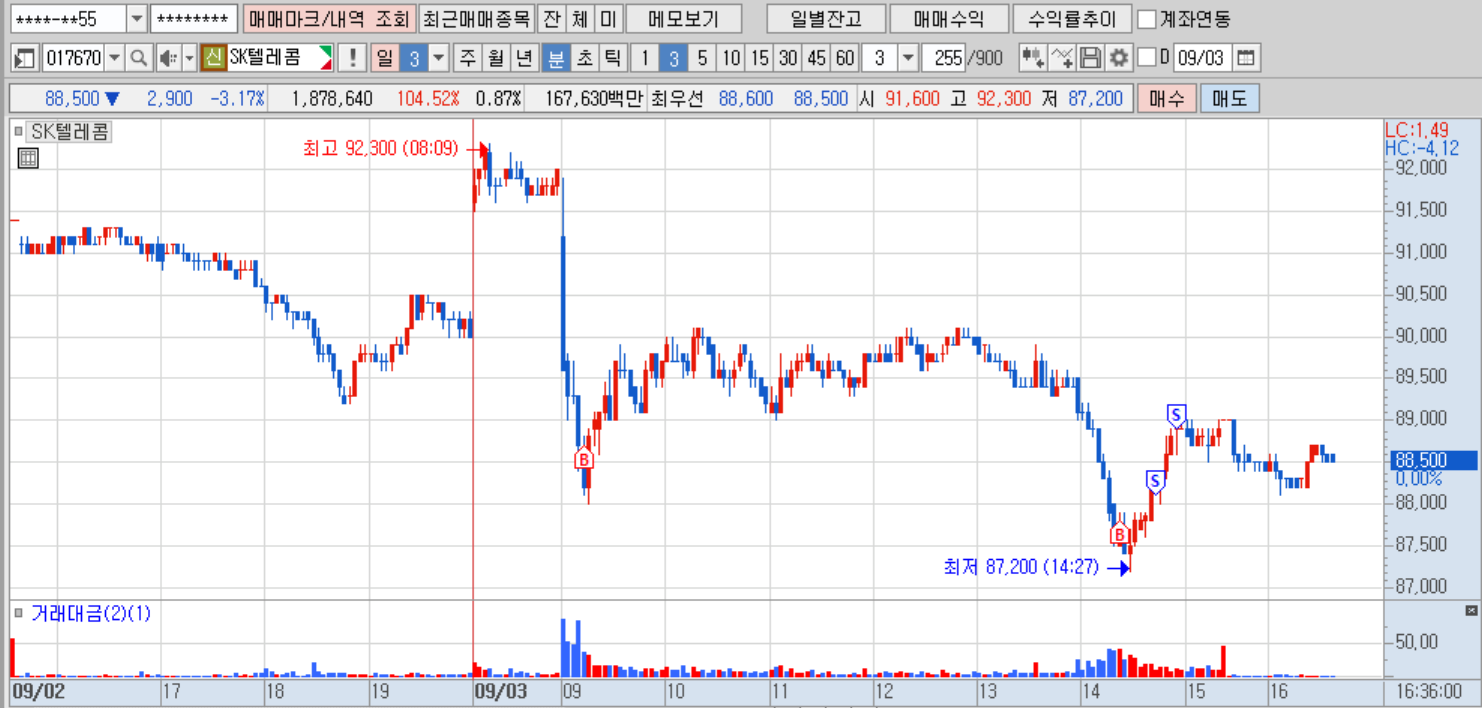
Task: Enable the 계좌연동 checkbox
Action: tap(1148, 19)
